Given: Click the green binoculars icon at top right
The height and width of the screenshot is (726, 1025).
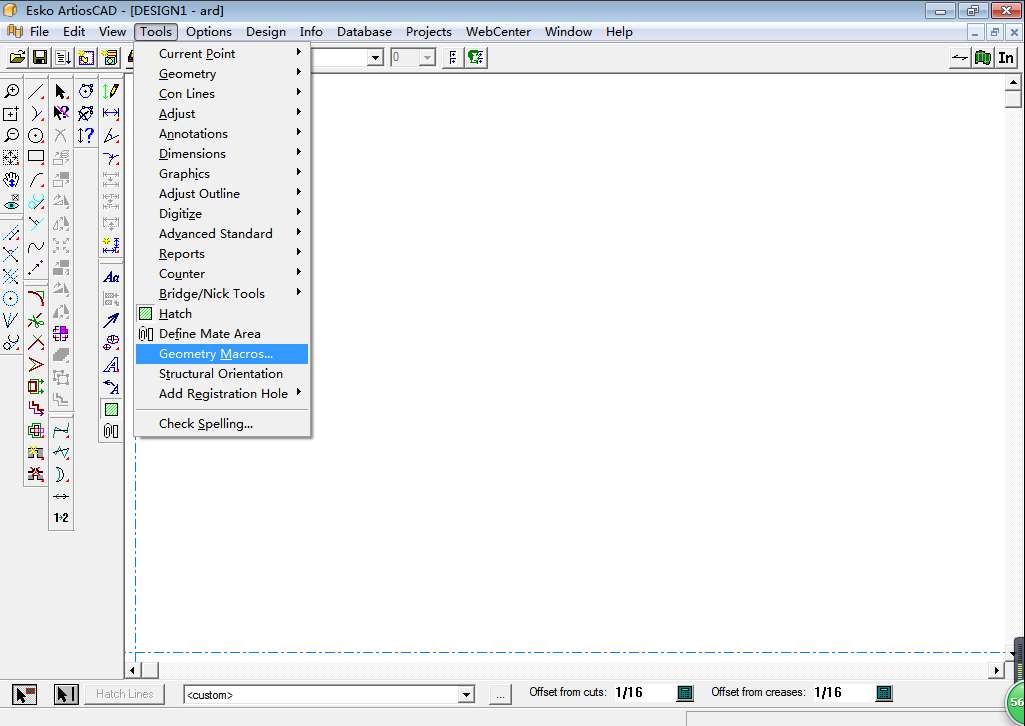Looking at the screenshot, I should click(x=983, y=58).
